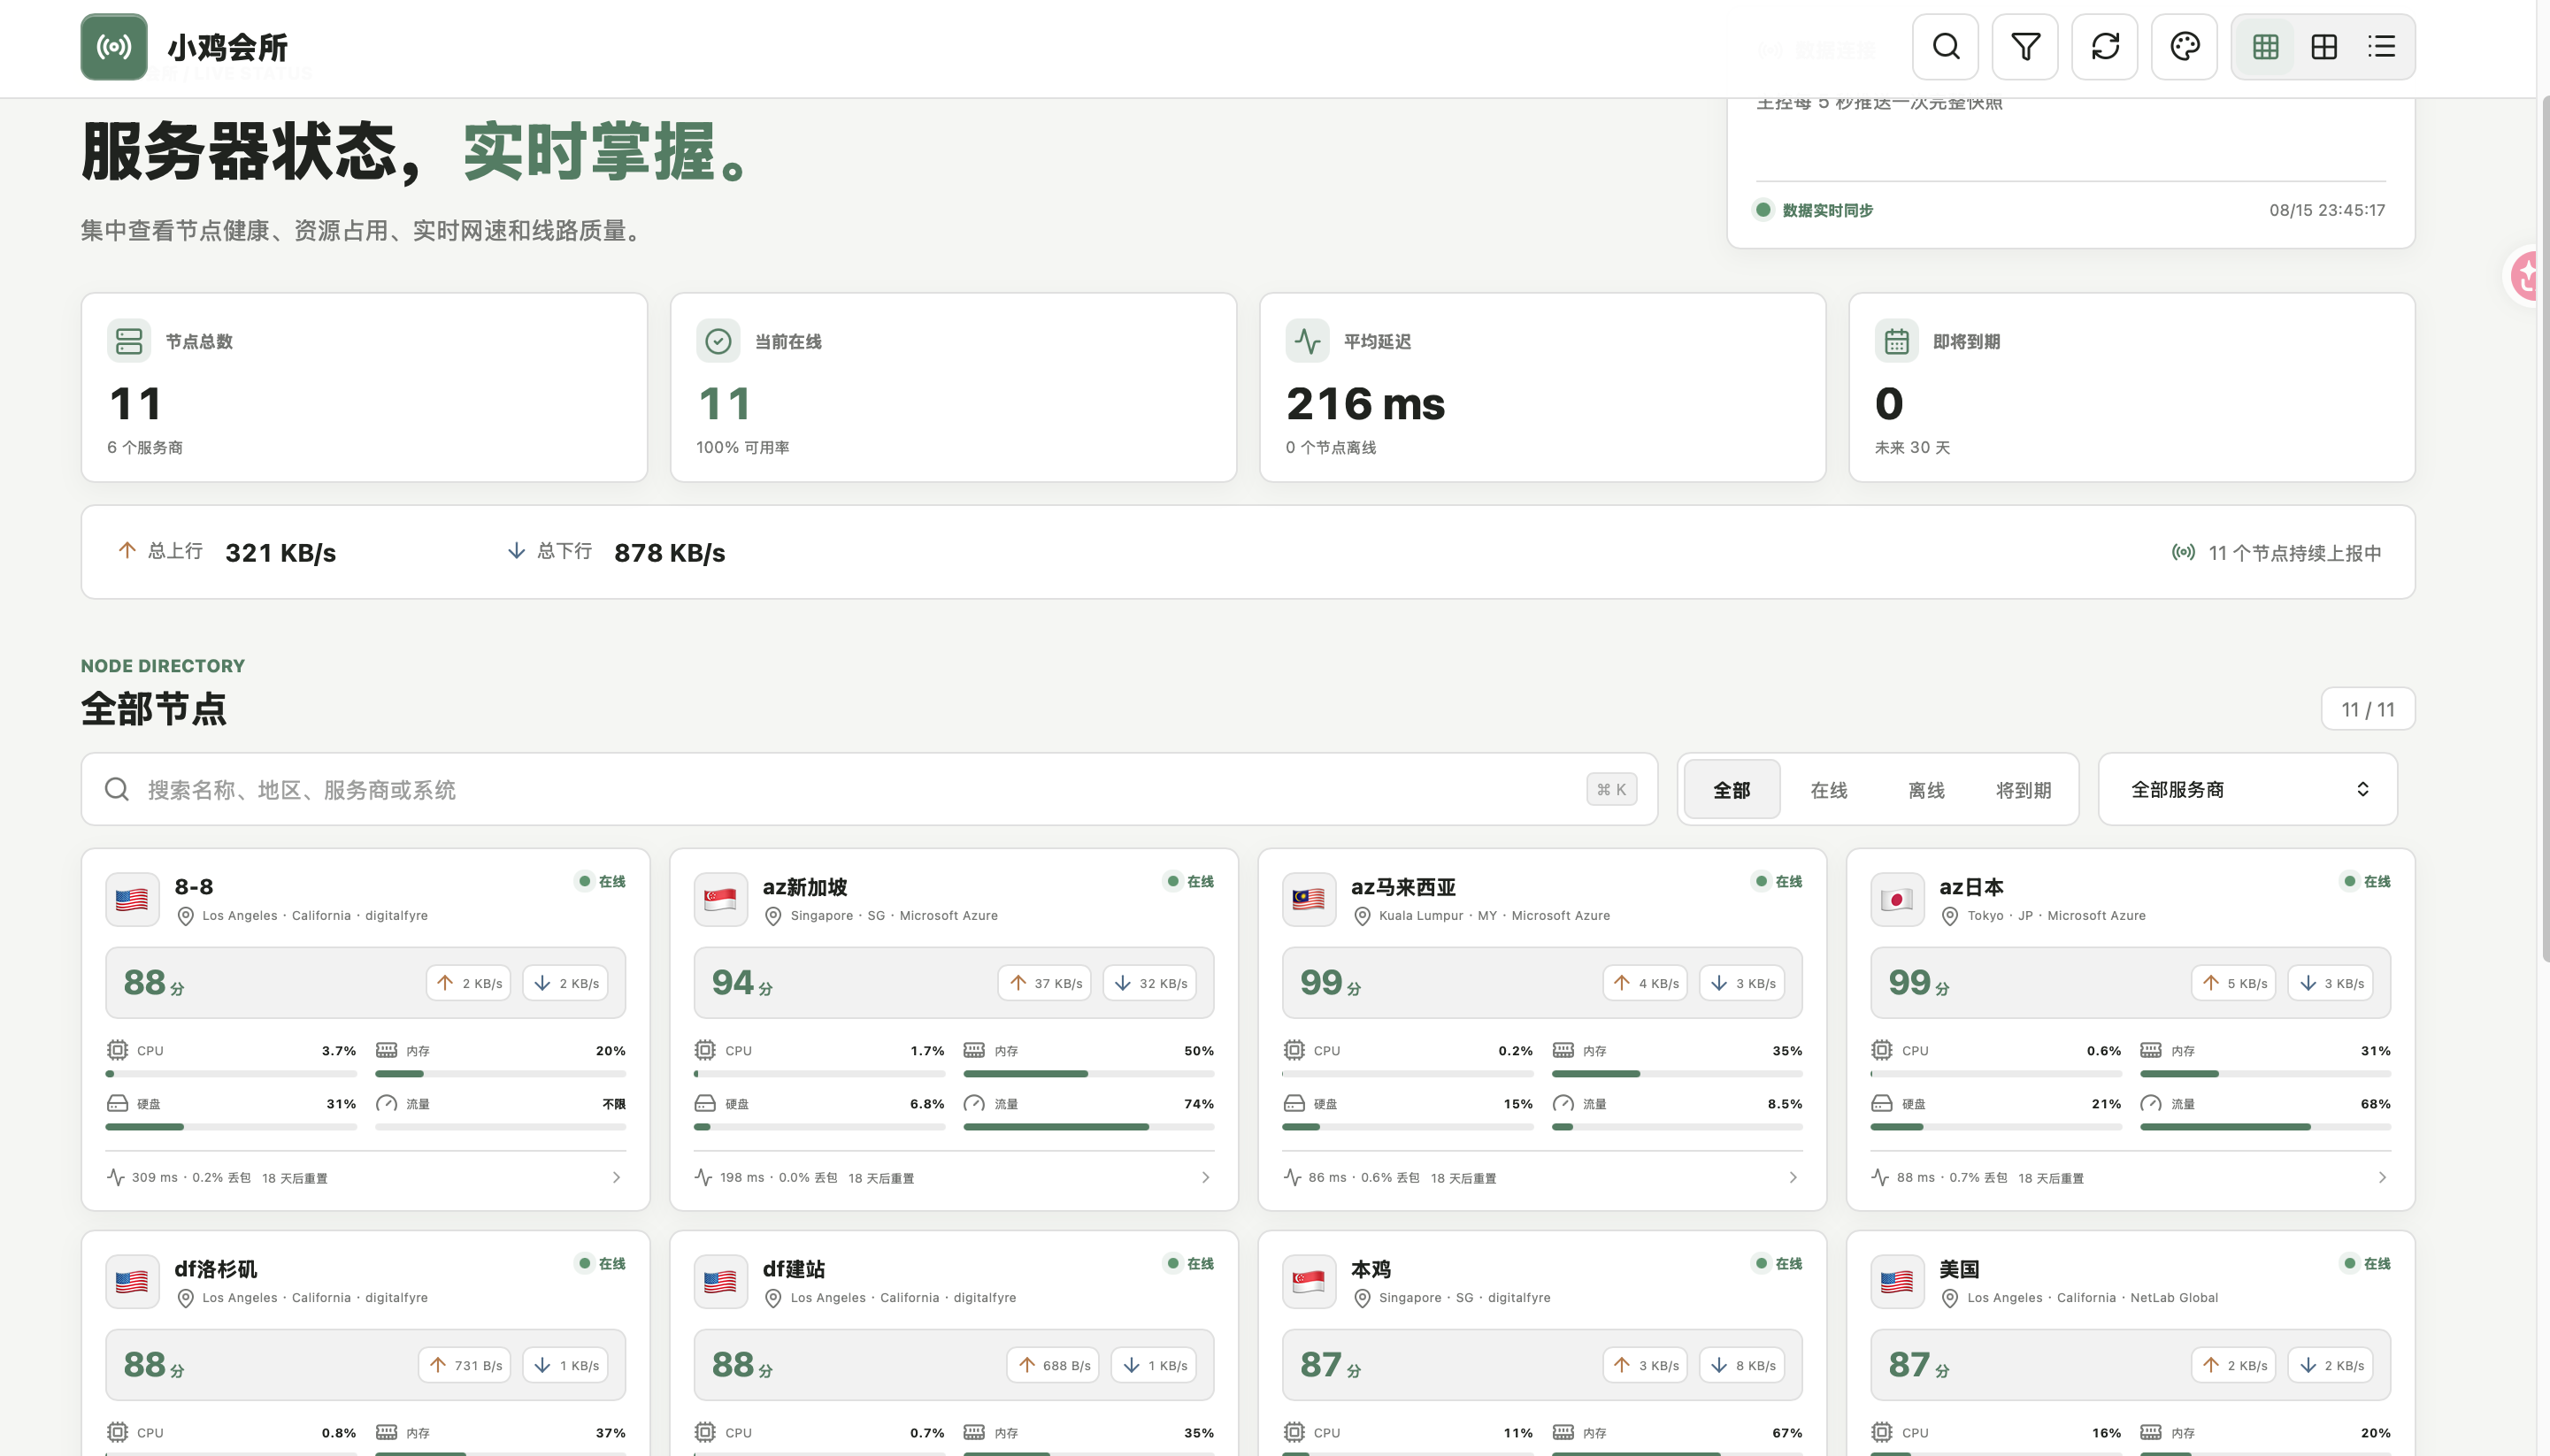The image size is (2550, 1456).
Task: Click the magnifier icon in node search box
Action: pos(117,789)
